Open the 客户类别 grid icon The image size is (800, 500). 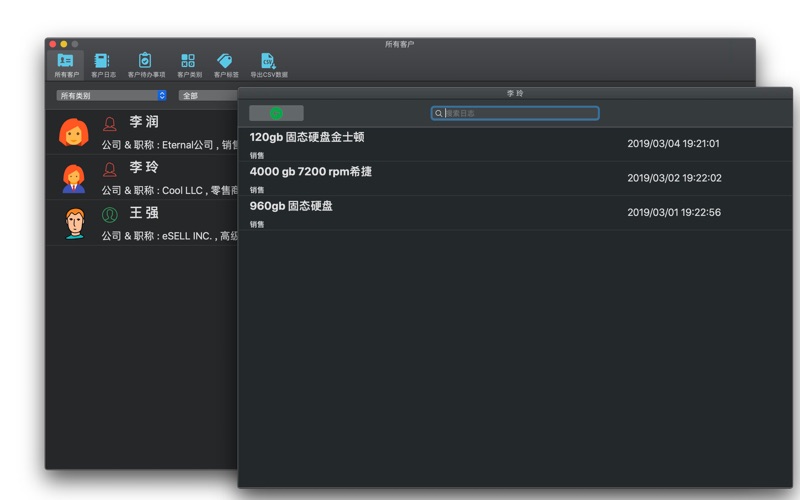(189, 61)
